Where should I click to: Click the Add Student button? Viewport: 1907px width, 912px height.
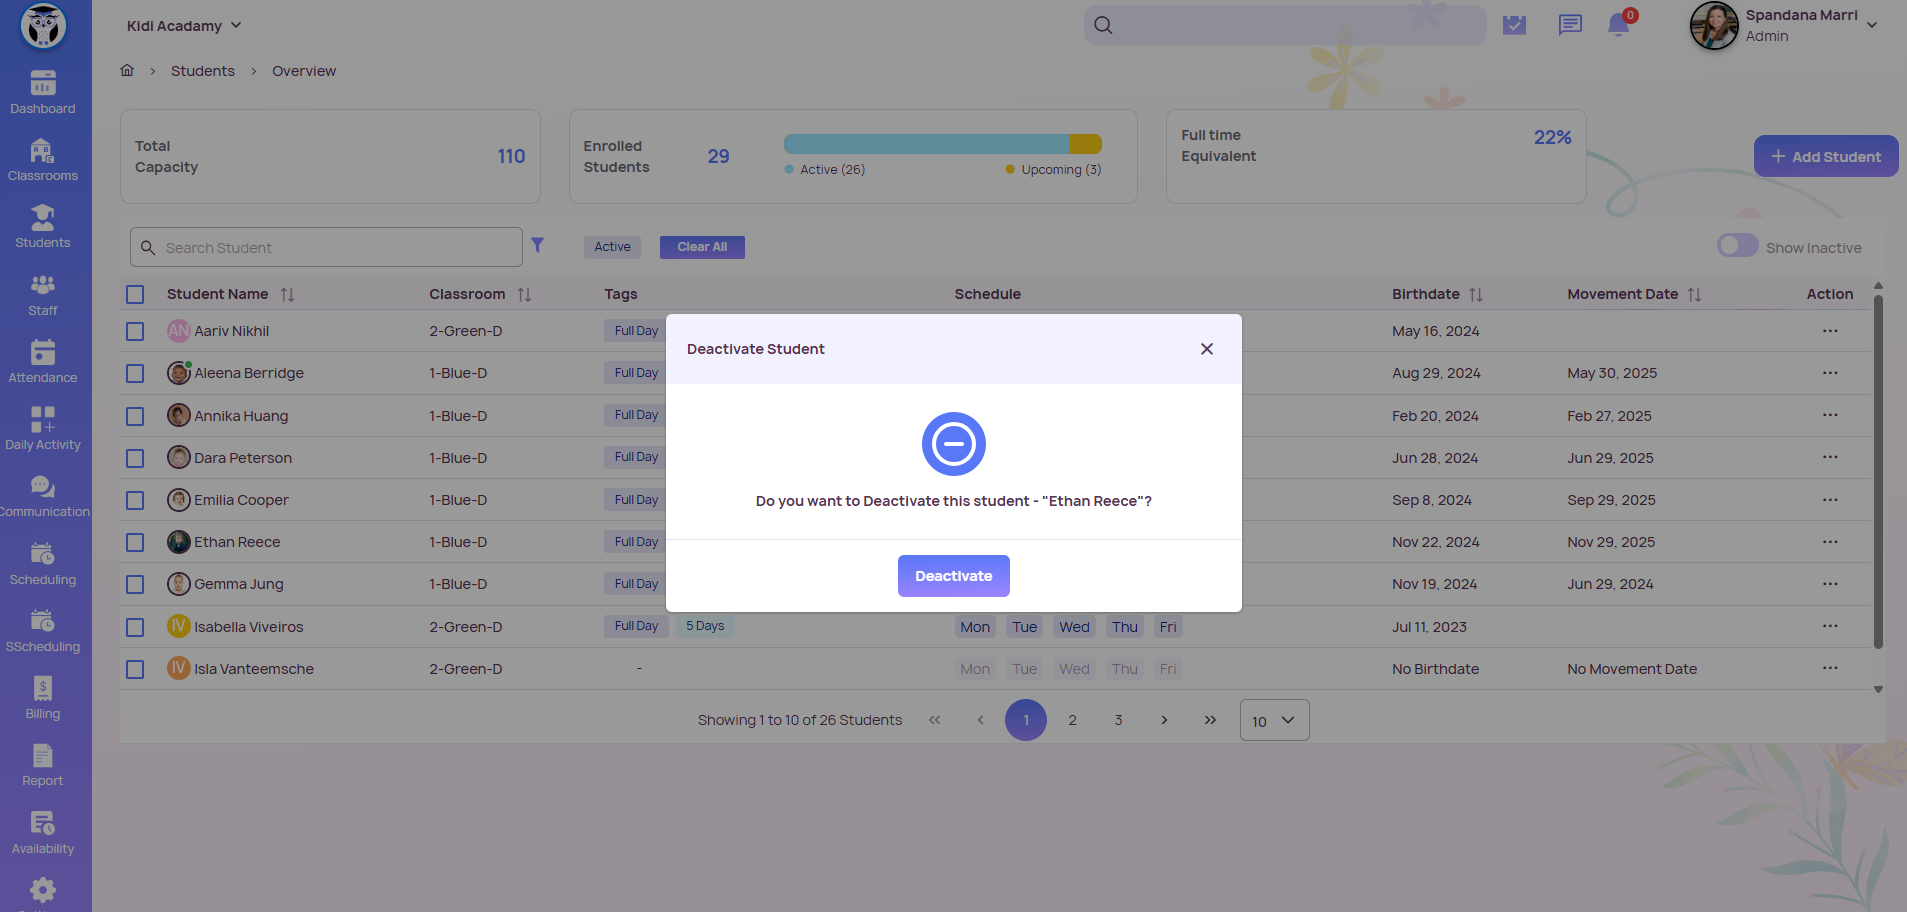coord(1825,157)
